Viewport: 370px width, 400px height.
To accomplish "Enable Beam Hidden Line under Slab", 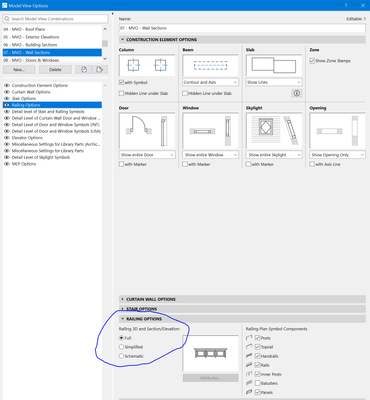I will click(x=185, y=93).
